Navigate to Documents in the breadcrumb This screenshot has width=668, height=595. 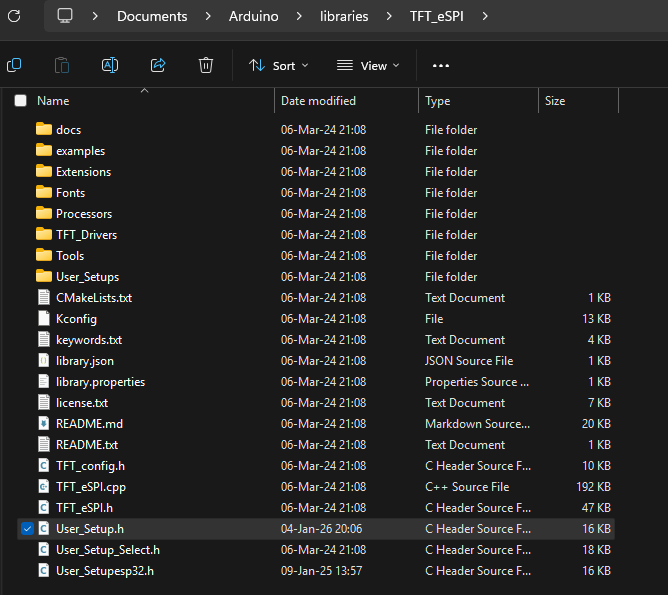pyautogui.click(x=152, y=16)
